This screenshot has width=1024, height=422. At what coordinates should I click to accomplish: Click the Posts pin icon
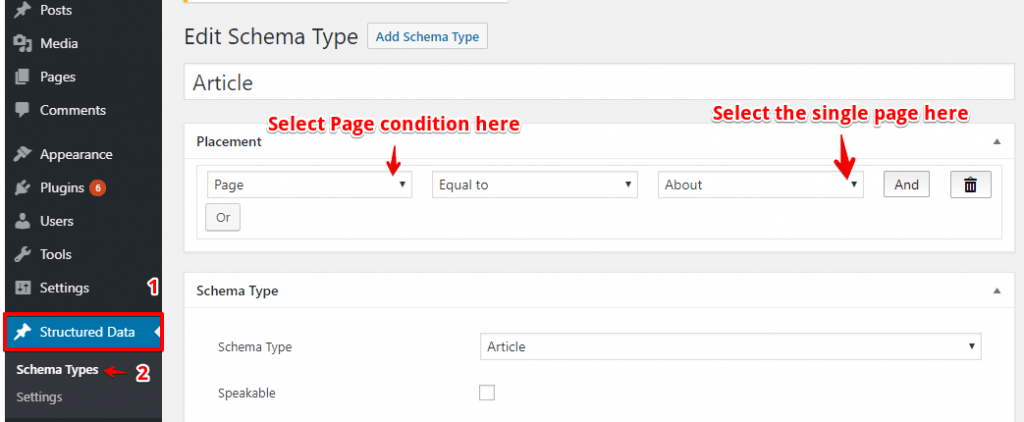pos(23,10)
